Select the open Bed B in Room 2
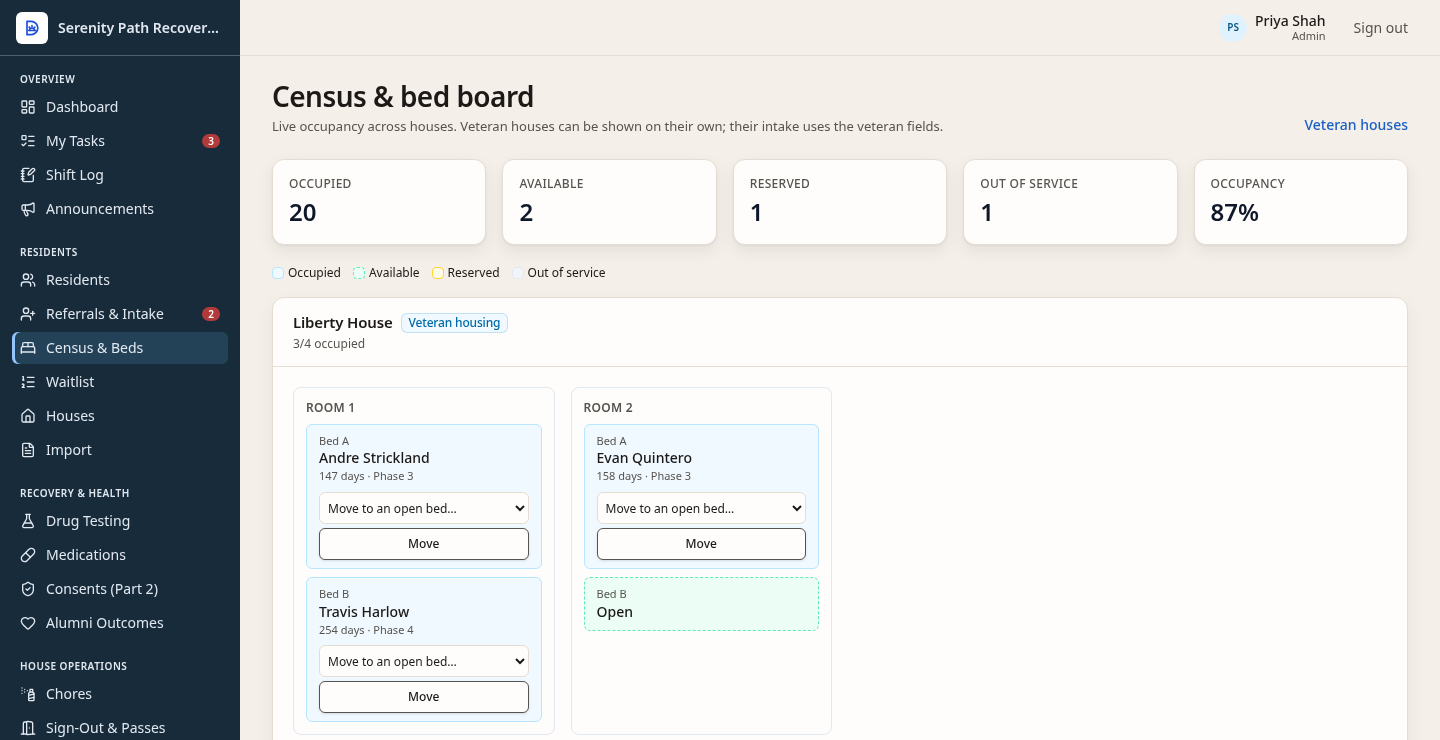This screenshot has width=1440, height=740. 701,604
